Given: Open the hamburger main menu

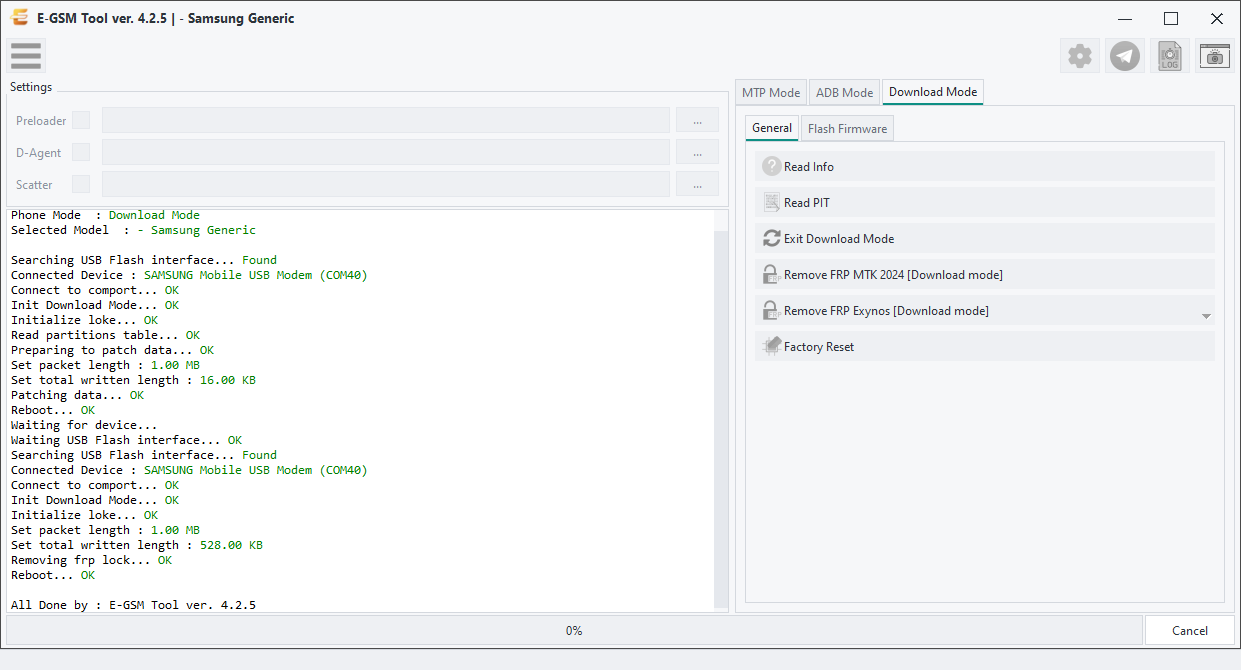Looking at the screenshot, I should point(26,56).
